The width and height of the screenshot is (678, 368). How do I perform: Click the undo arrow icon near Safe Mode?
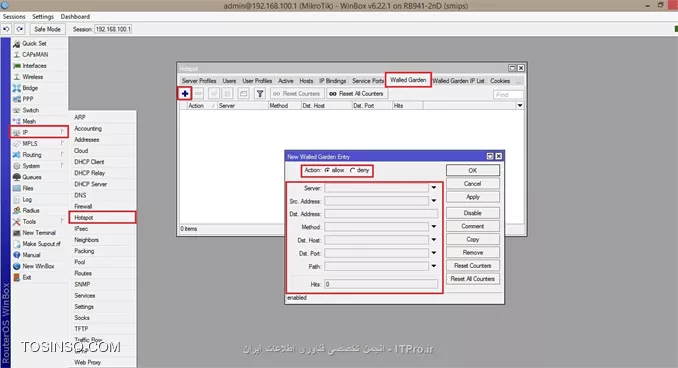6,29
